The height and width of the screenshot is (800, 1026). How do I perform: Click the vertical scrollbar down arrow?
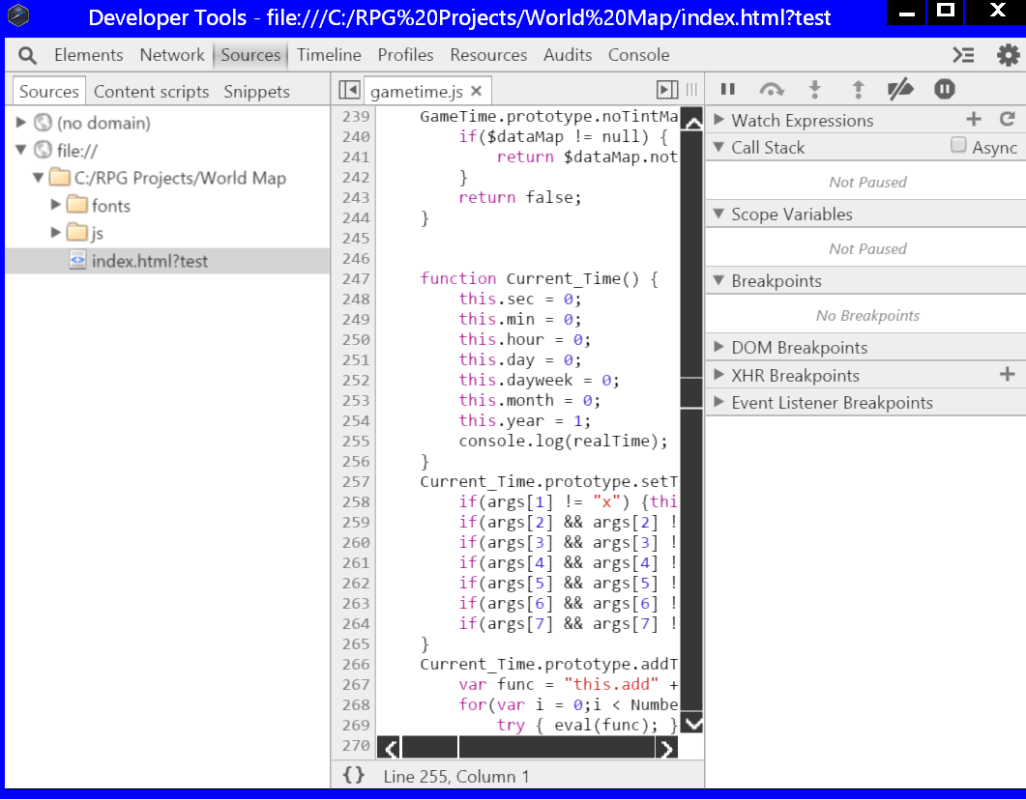(692, 722)
